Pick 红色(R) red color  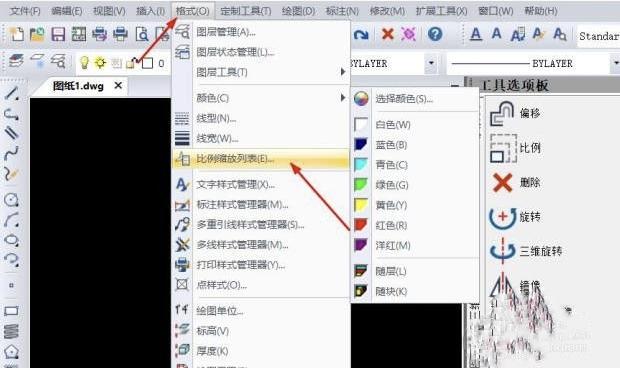pos(415,225)
